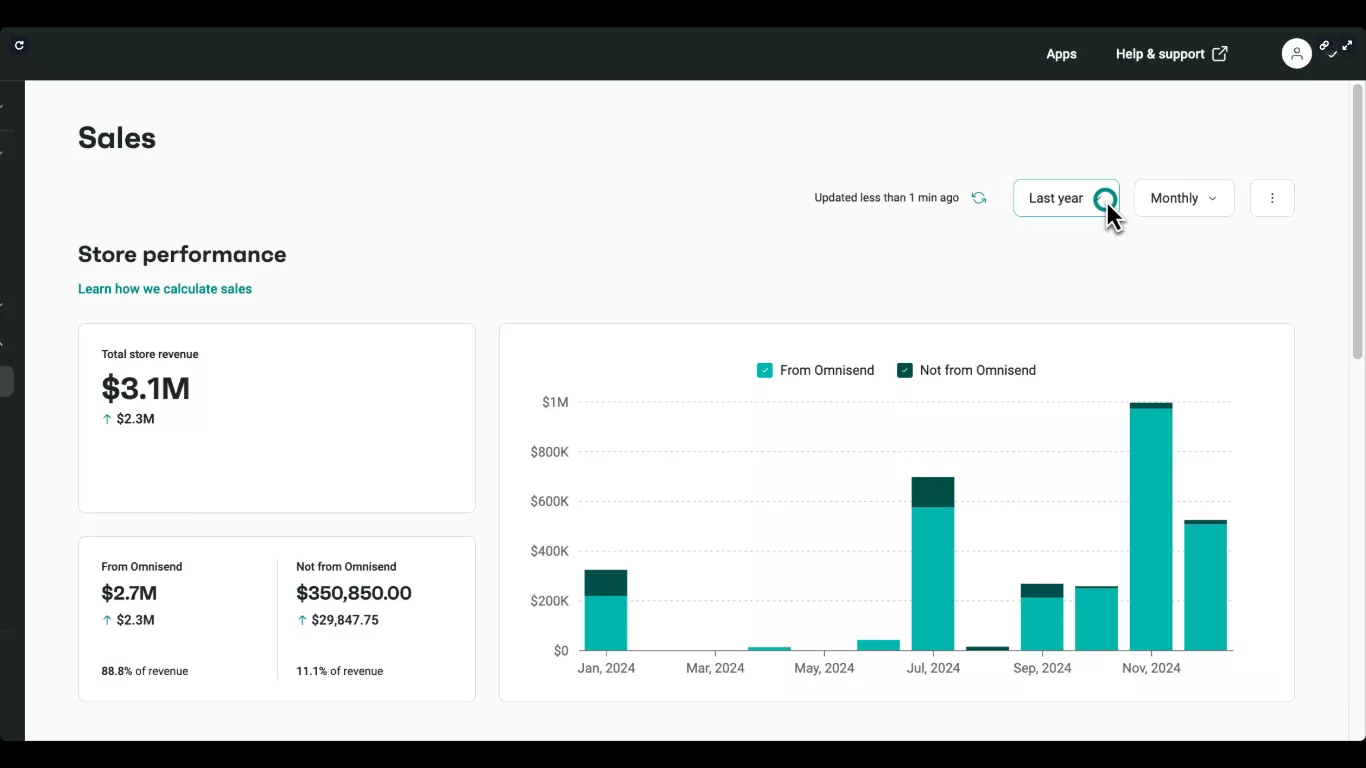Click the reload page icon top left
Viewport: 1366px width, 768px height.
19,45
